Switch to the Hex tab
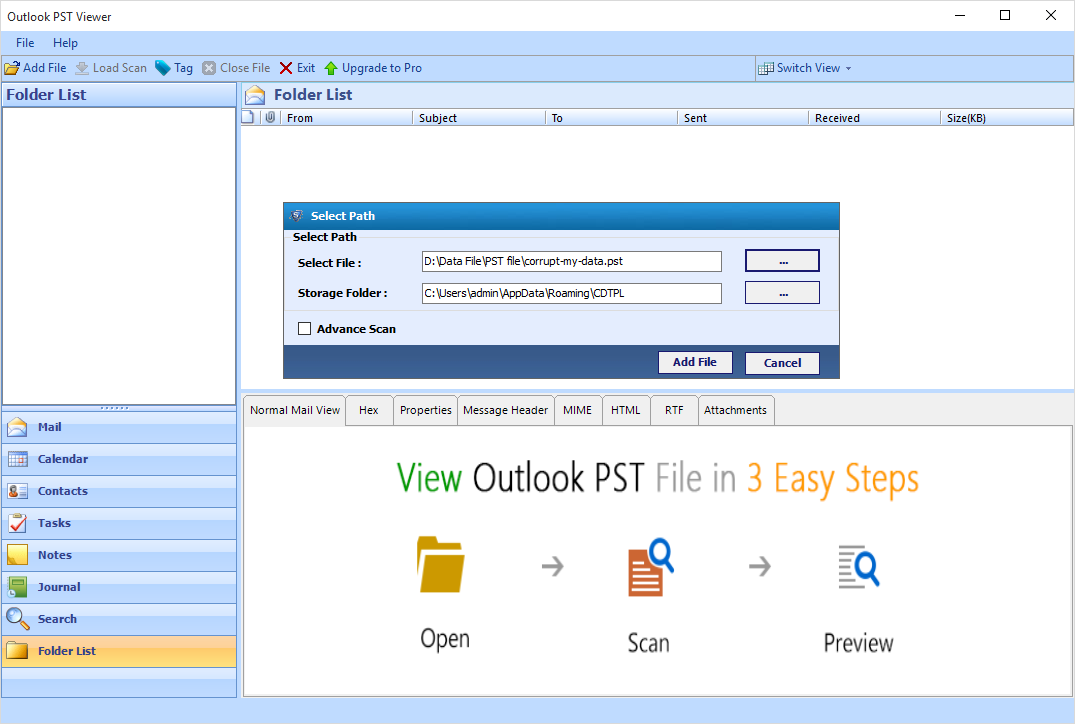The width and height of the screenshot is (1075, 724). [369, 410]
